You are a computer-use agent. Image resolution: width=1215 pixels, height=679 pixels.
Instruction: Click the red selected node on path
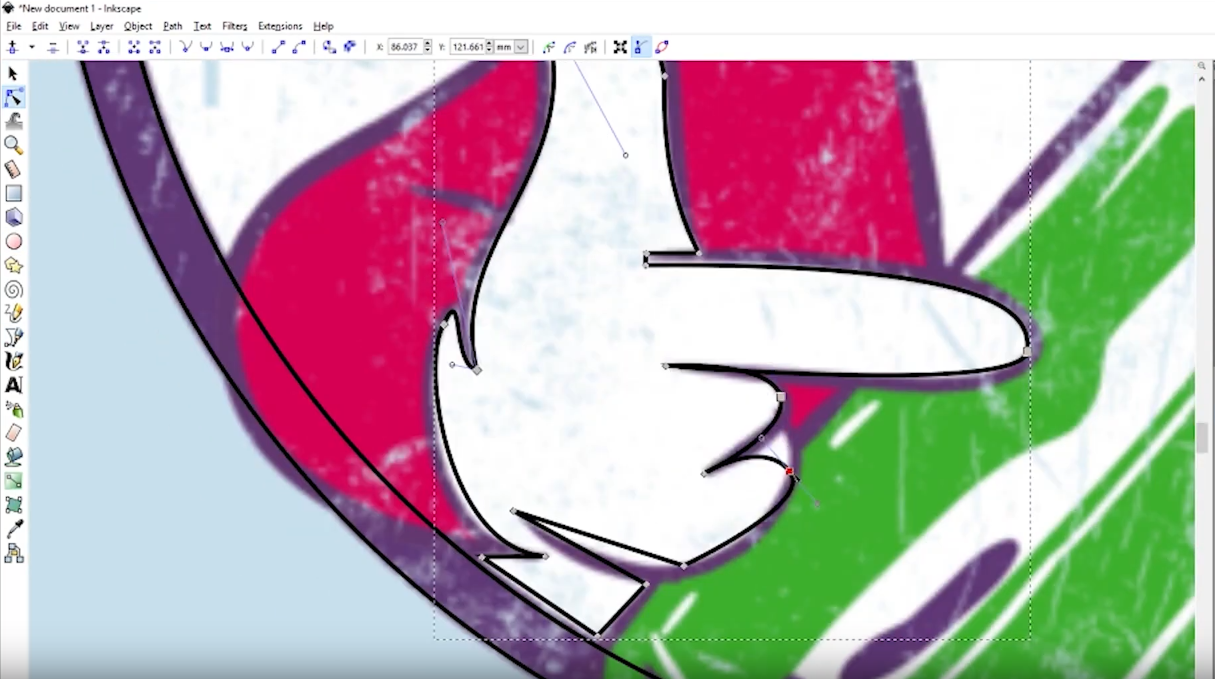click(x=789, y=471)
